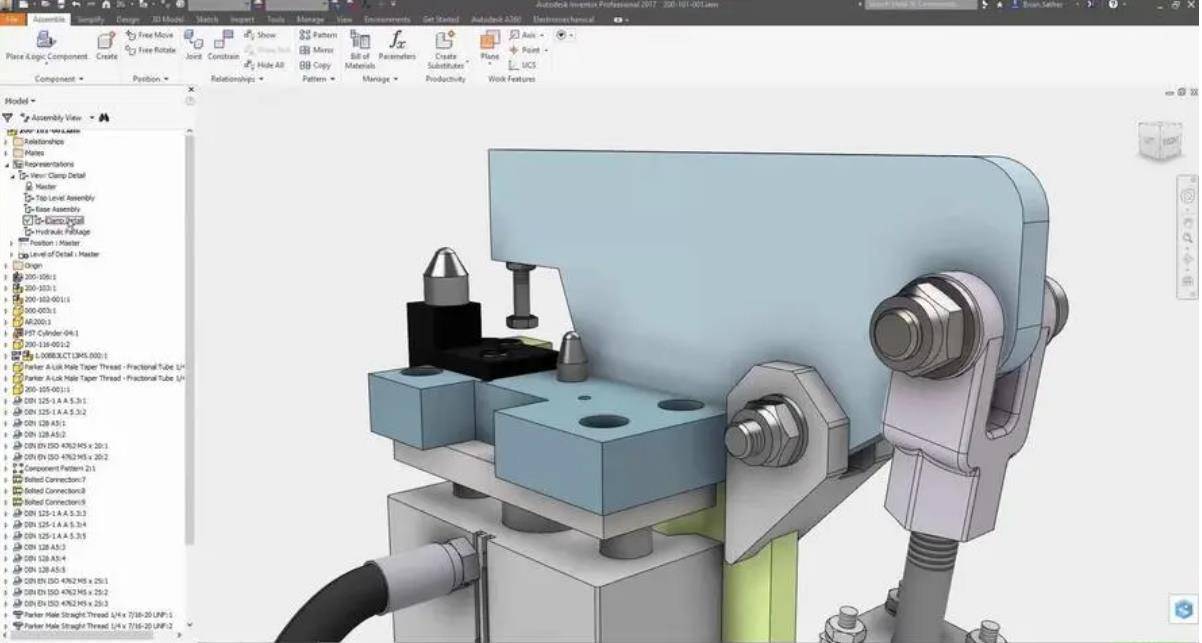Expand the Origin folder

[8, 264]
